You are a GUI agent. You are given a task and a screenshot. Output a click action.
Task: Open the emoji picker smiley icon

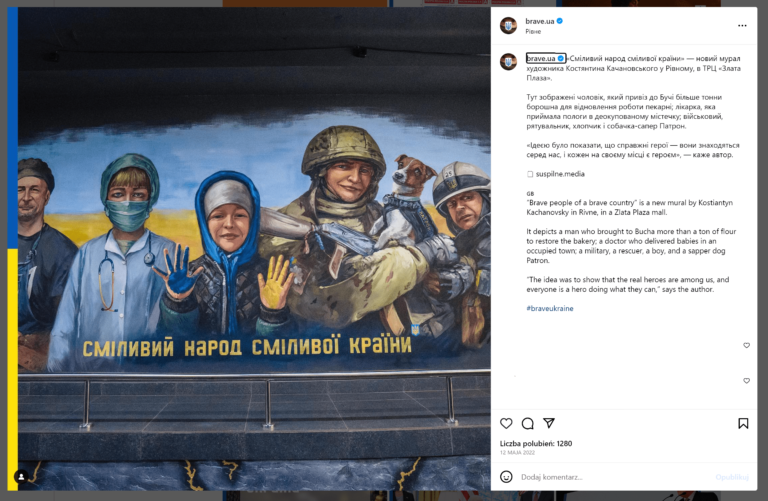pyautogui.click(x=506, y=477)
